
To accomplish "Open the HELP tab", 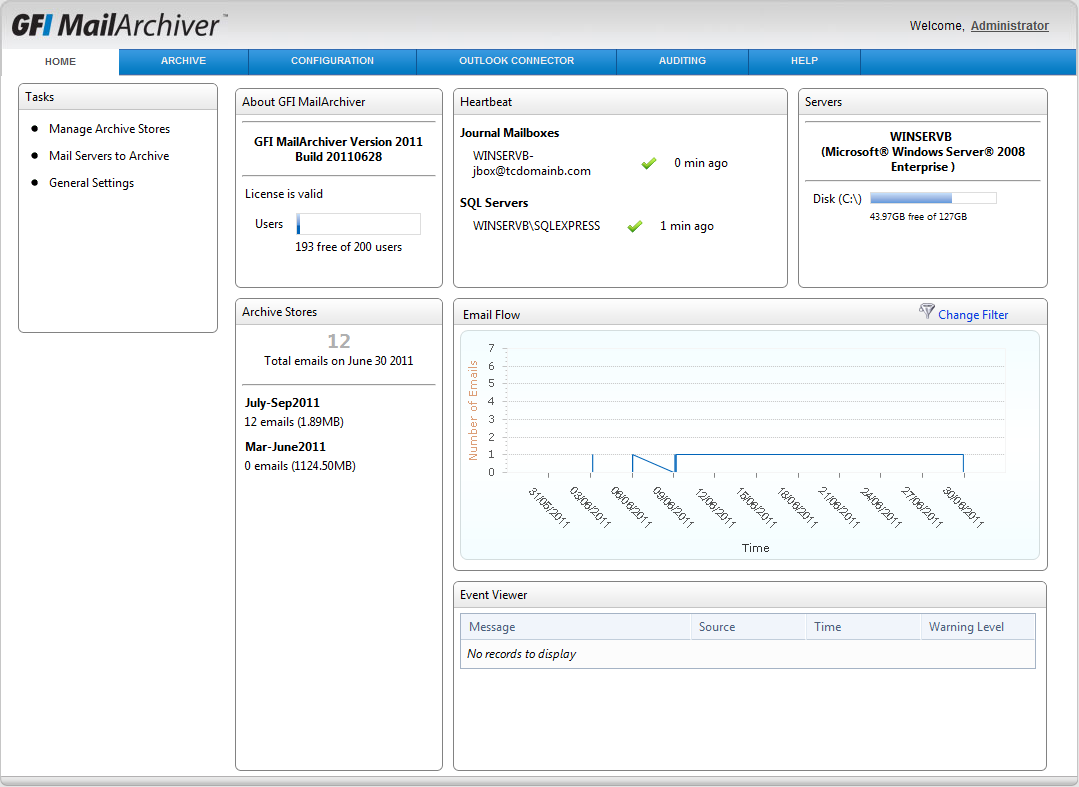I will click(804, 61).
